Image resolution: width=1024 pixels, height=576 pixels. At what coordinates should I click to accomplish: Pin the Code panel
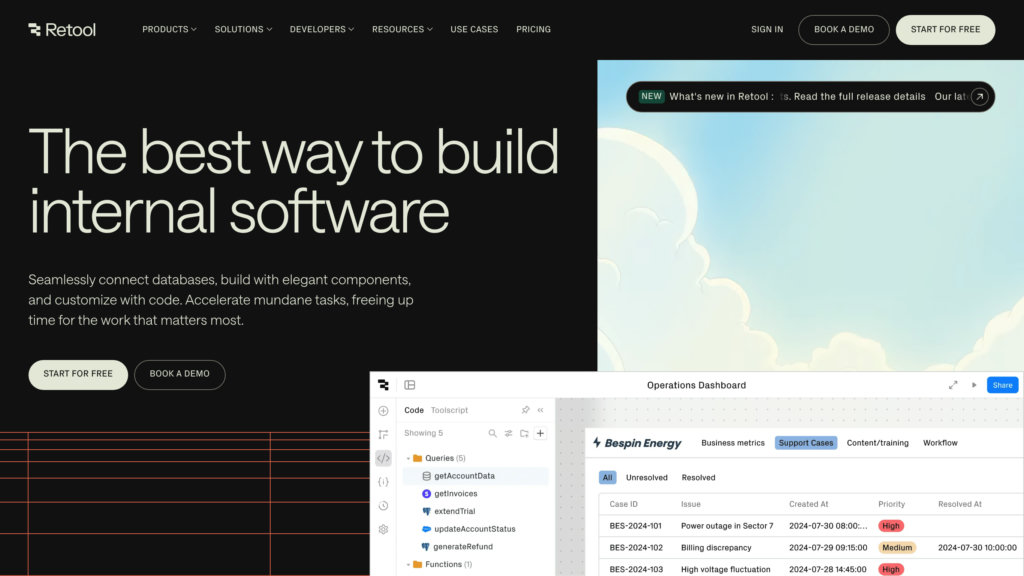pyautogui.click(x=525, y=410)
